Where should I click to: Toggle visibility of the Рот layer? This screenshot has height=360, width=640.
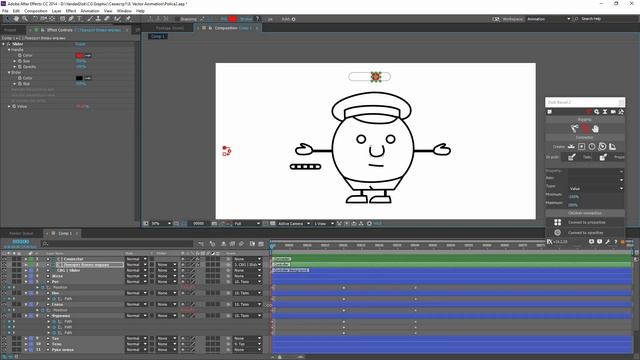(x=4, y=282)
